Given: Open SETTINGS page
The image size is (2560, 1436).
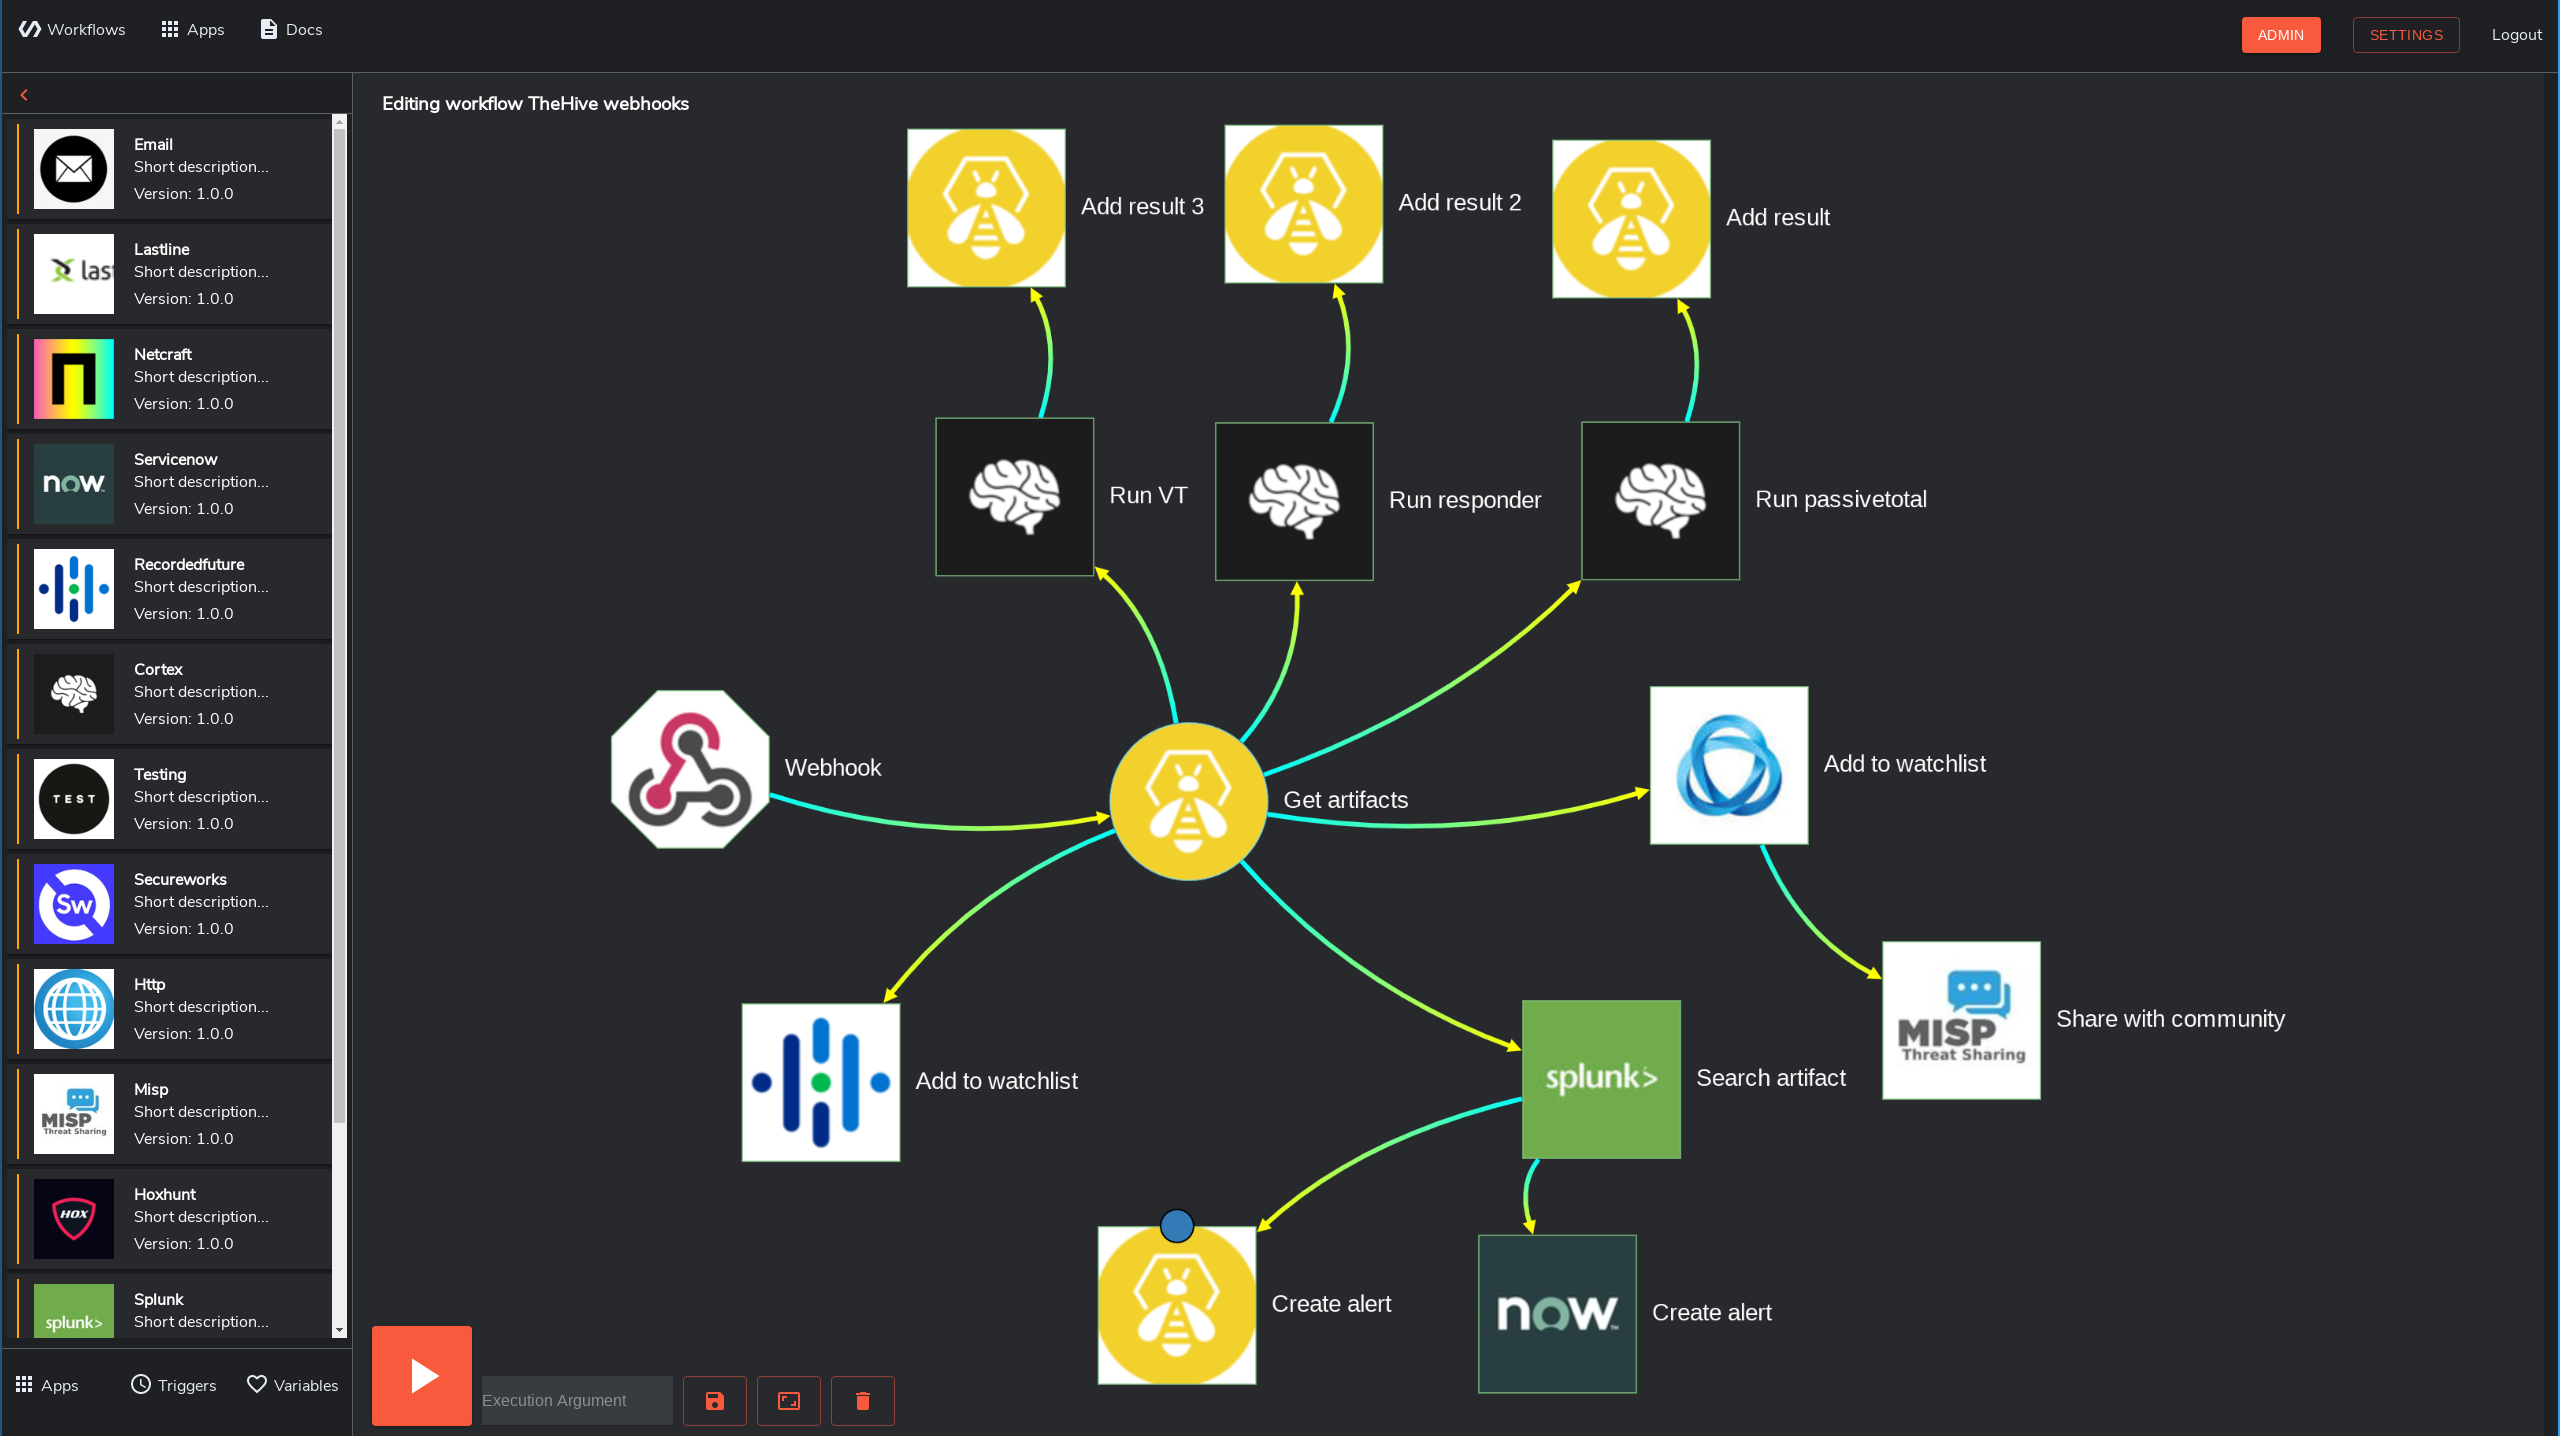Looking at the screenshot, I should [2404, 33].
